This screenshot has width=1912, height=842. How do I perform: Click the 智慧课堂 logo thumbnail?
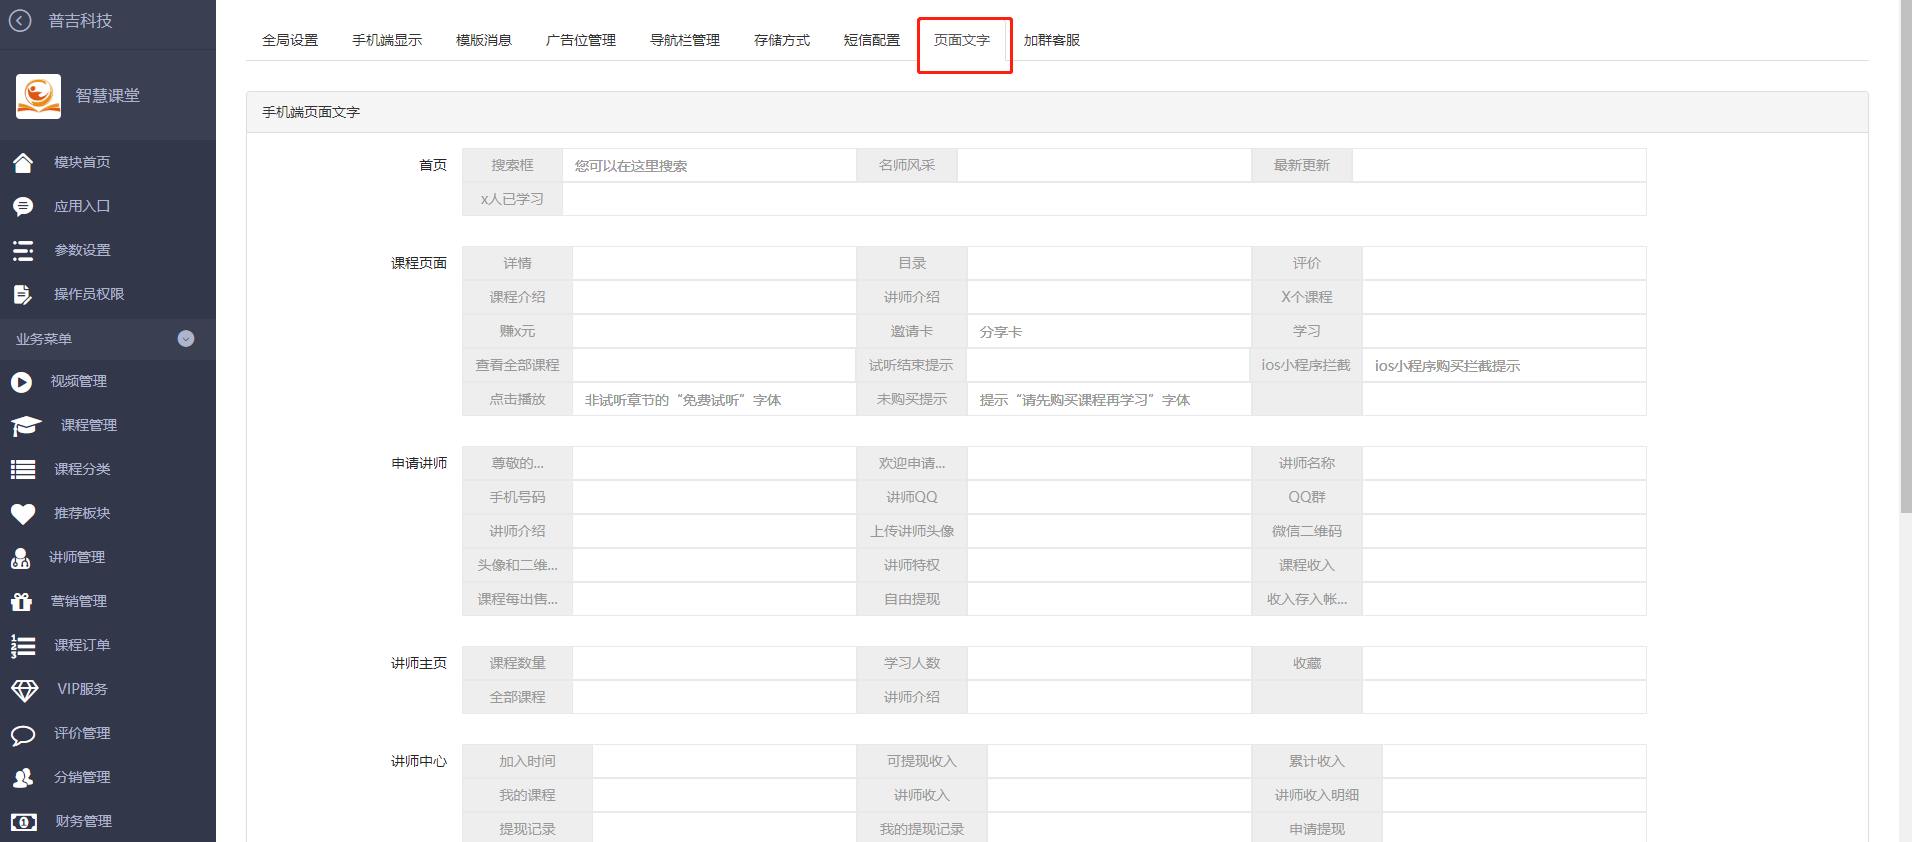[x=38, y=96]
